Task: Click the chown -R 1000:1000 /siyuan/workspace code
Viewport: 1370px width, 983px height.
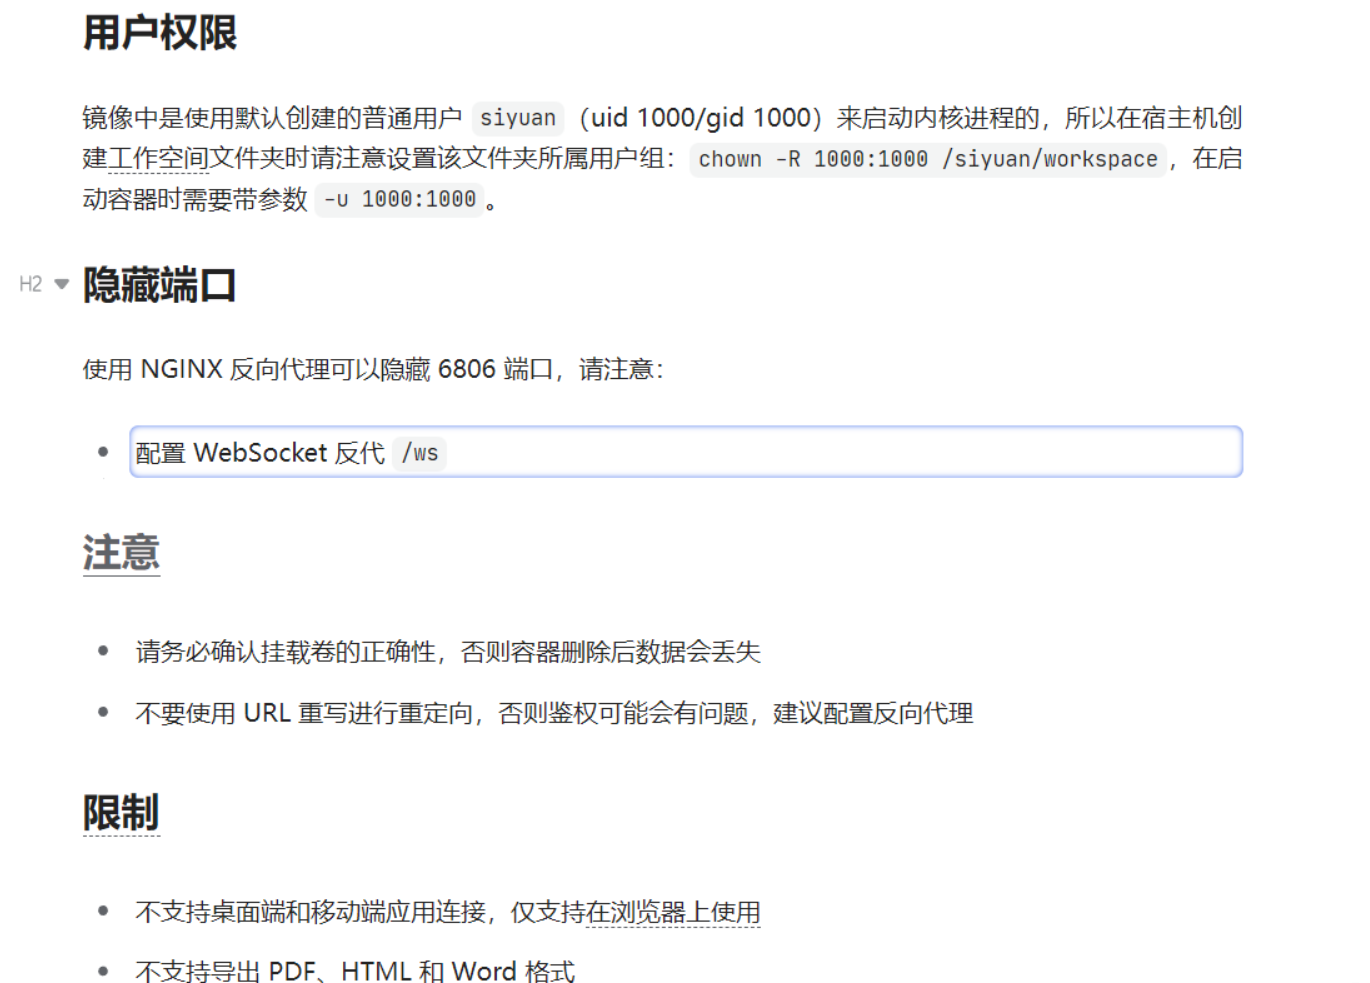Action: [928, 159]
